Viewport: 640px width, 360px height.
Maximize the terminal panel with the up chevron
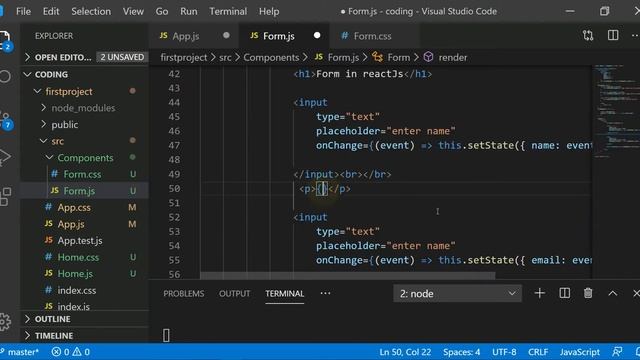(613, 293)
